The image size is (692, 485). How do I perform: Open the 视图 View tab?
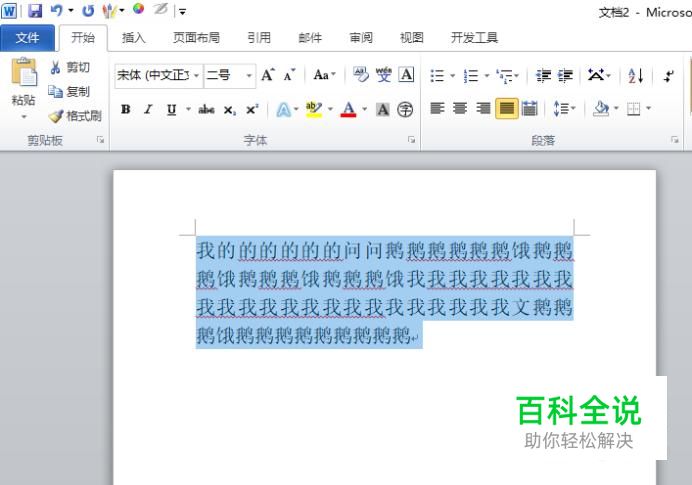(x=412, y=38)
